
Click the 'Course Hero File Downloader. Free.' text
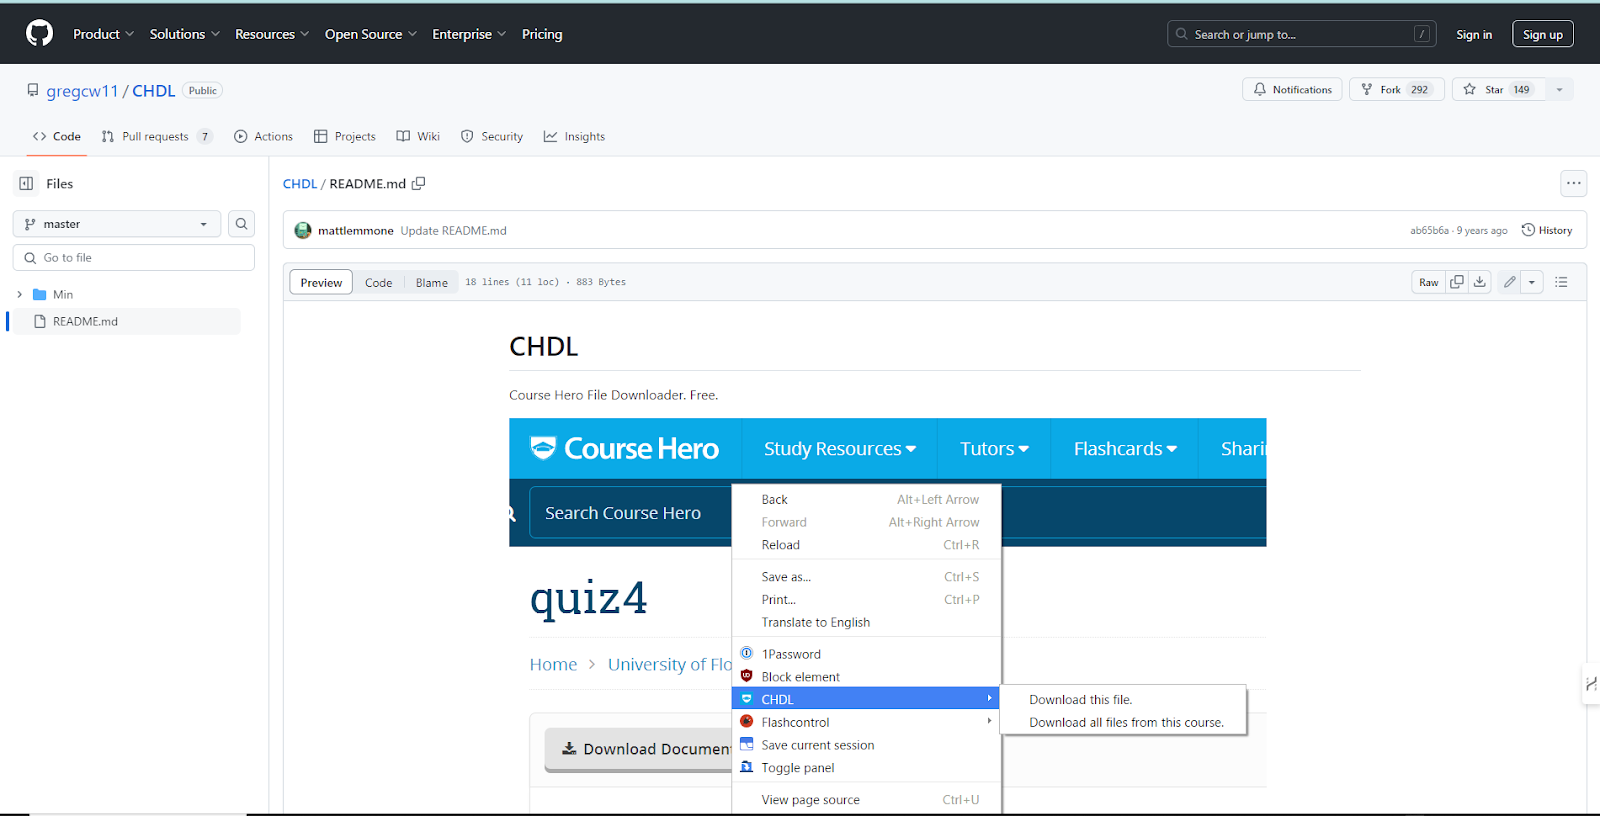tap(613, 395)
